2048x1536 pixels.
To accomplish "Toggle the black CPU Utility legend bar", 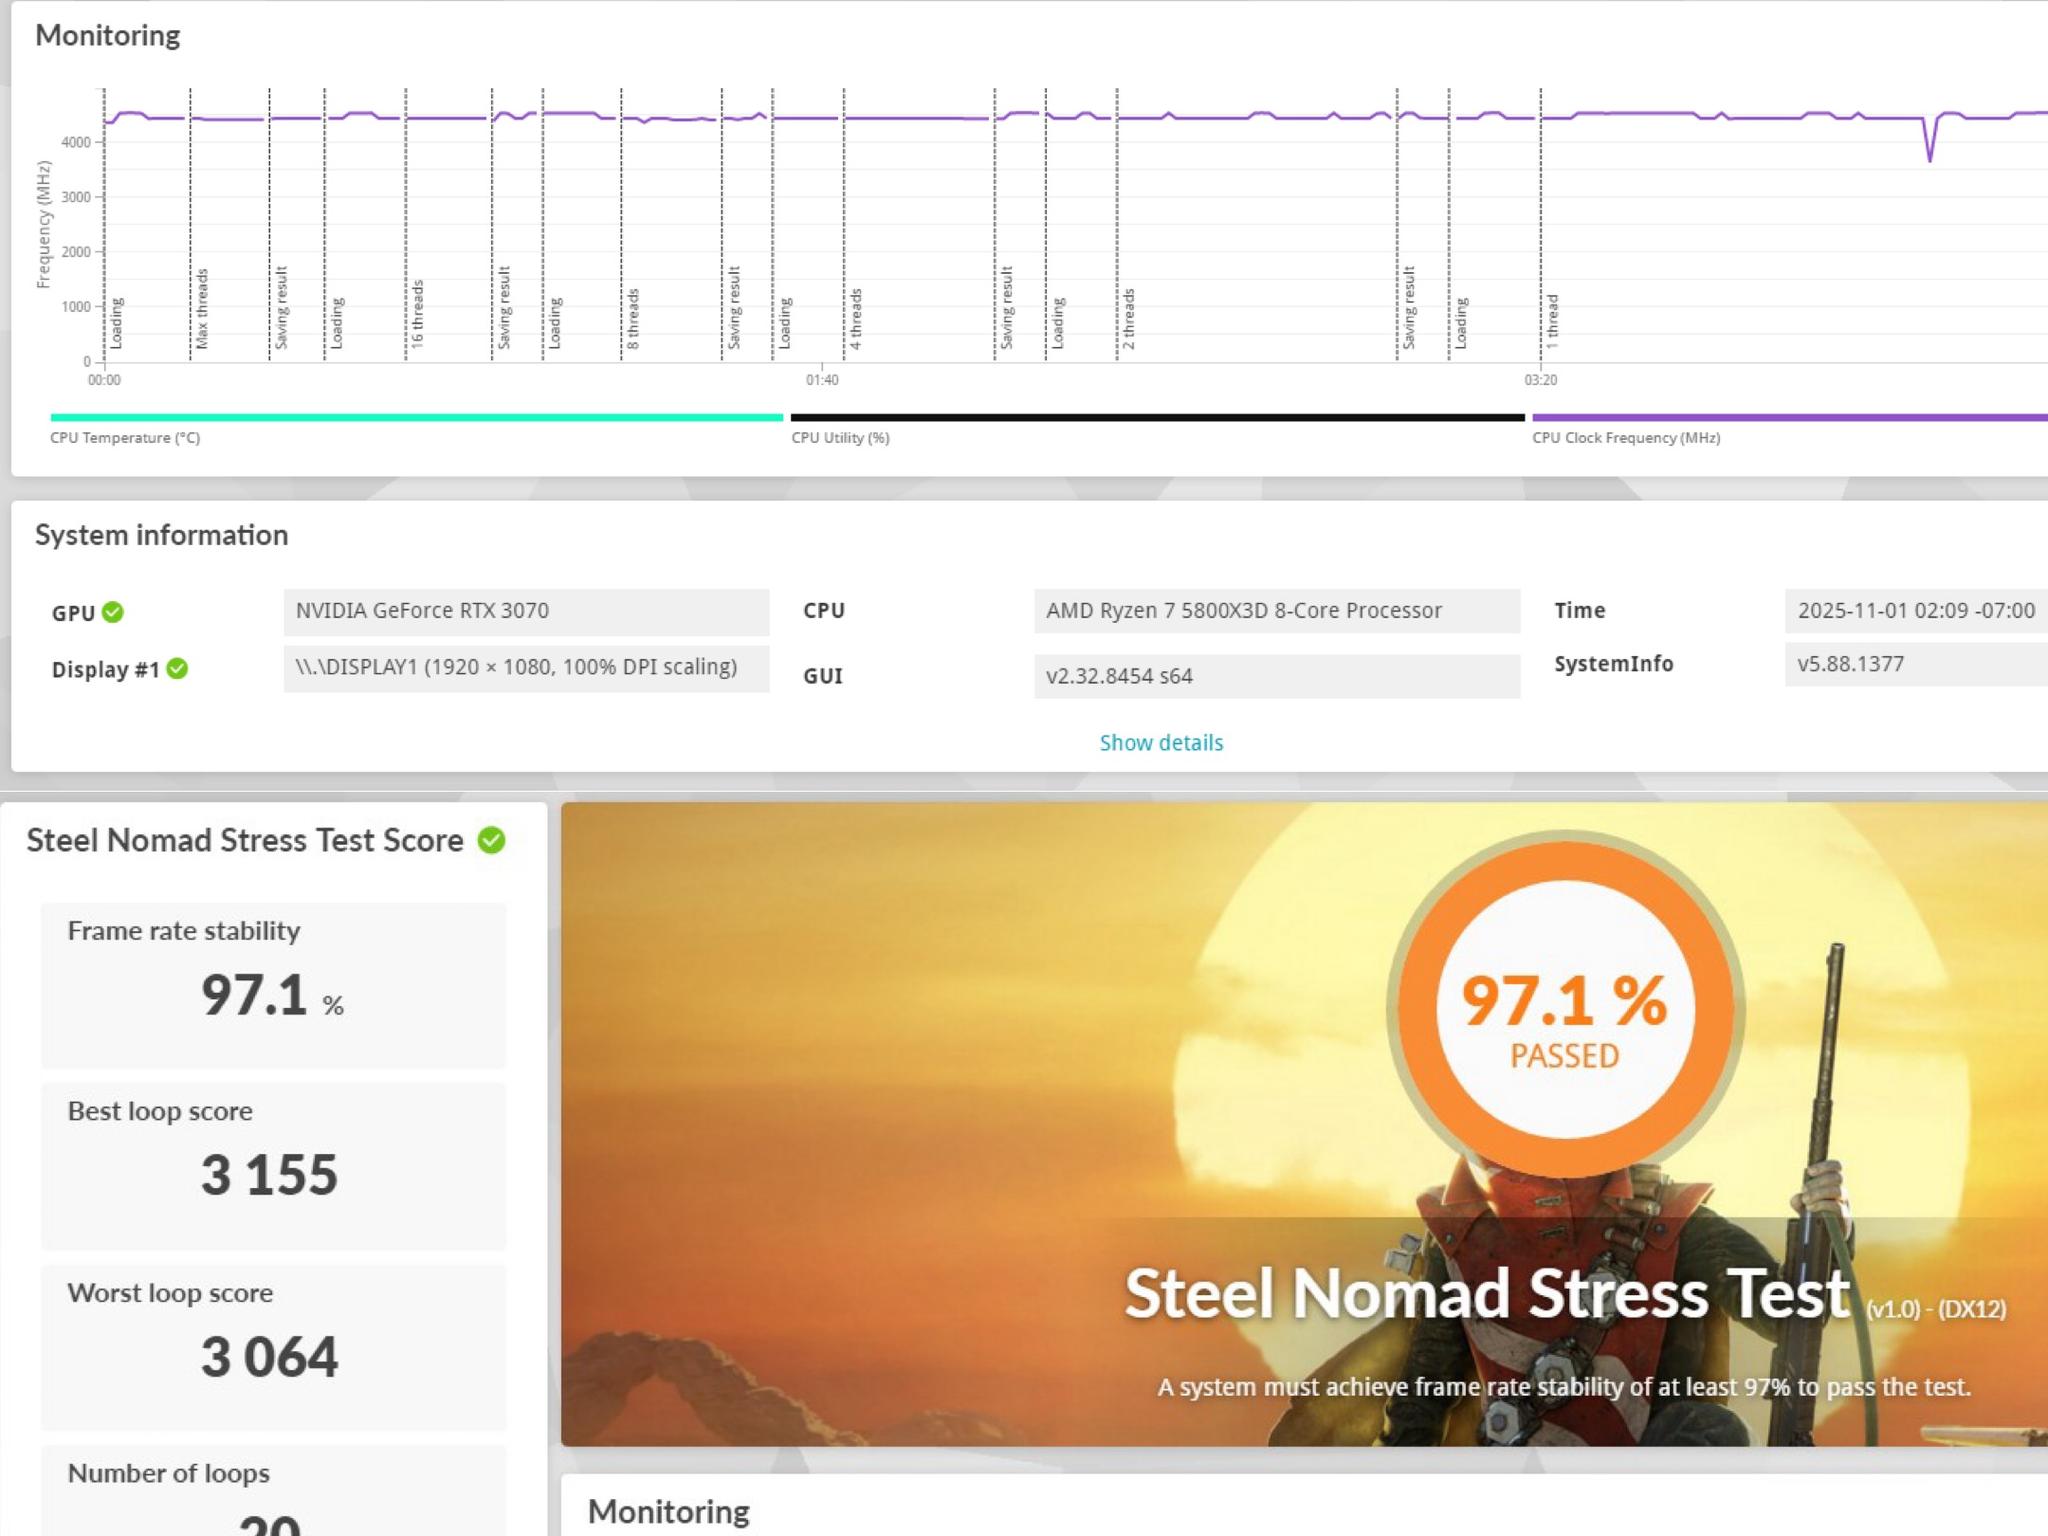I will click(1157, 418).
